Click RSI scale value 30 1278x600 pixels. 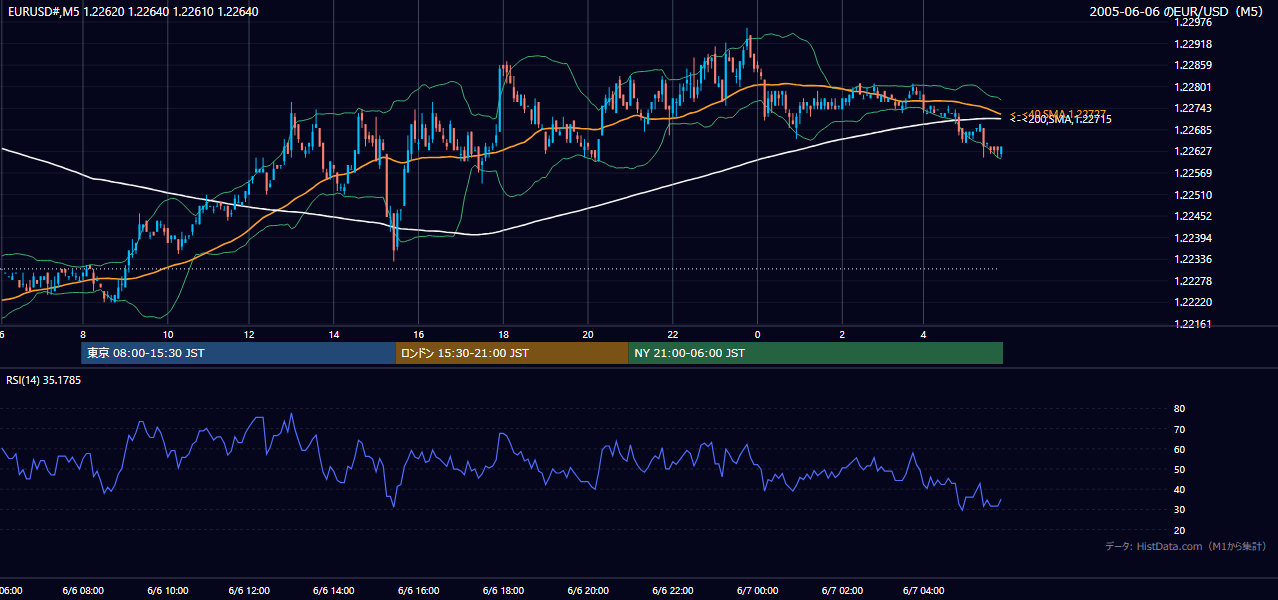(x=1179, y=510)
